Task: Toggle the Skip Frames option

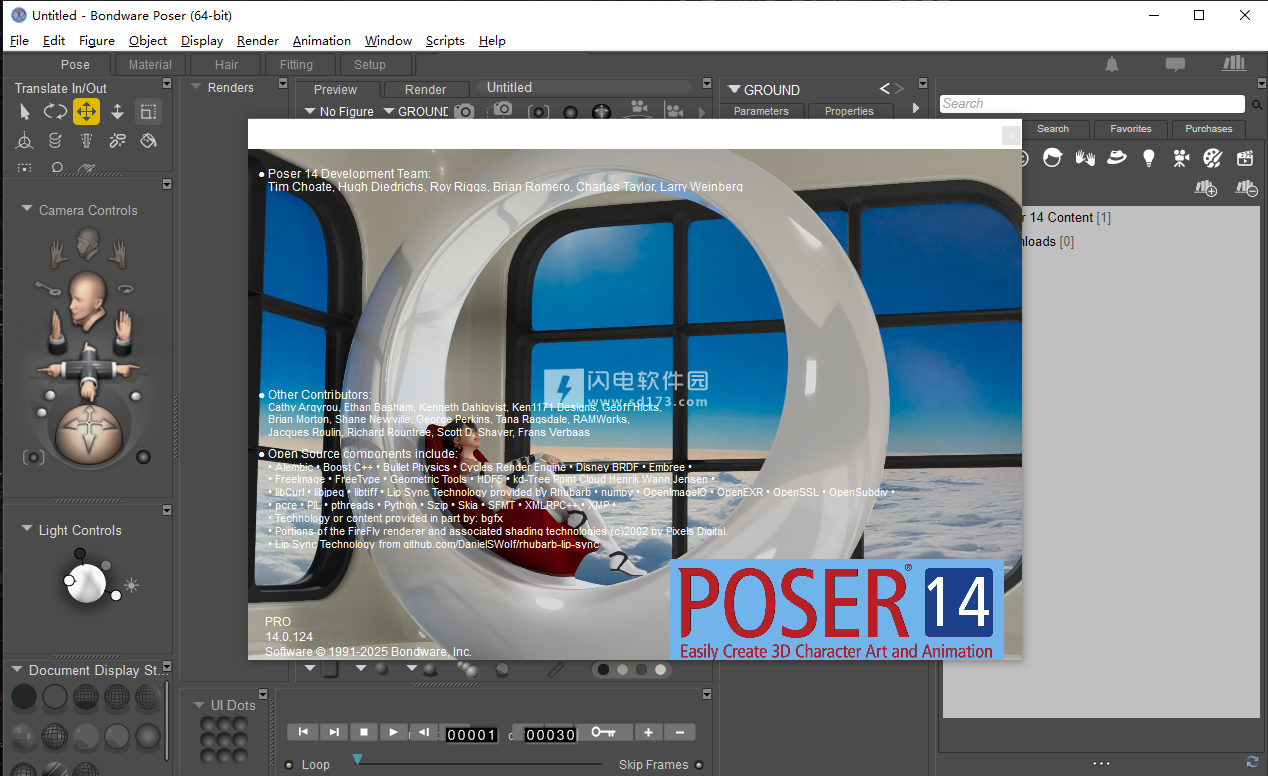Action: (x=699, y=765)
